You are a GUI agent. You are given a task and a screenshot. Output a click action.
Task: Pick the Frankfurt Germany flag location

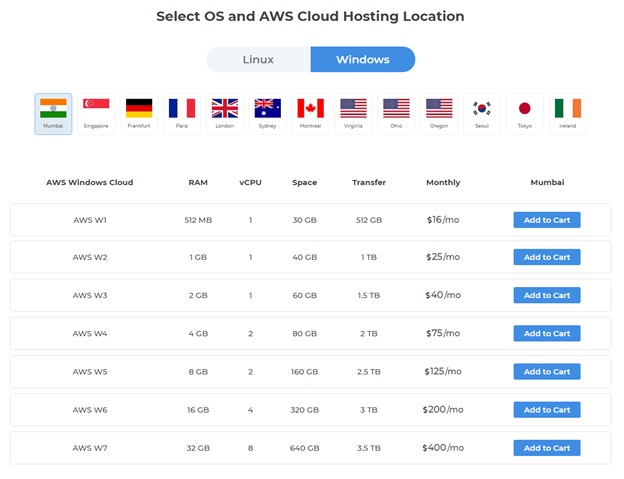pos(139,114)
